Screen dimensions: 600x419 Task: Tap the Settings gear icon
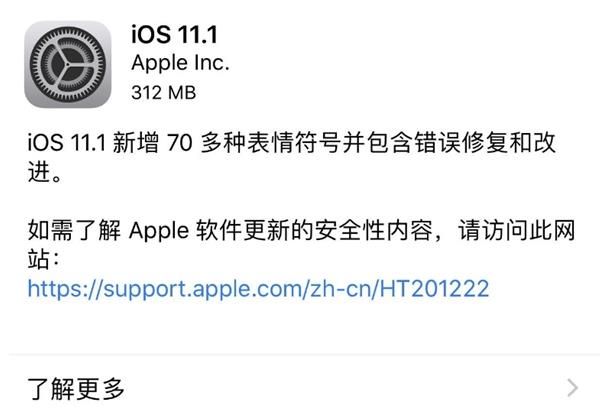coord(68,64)
